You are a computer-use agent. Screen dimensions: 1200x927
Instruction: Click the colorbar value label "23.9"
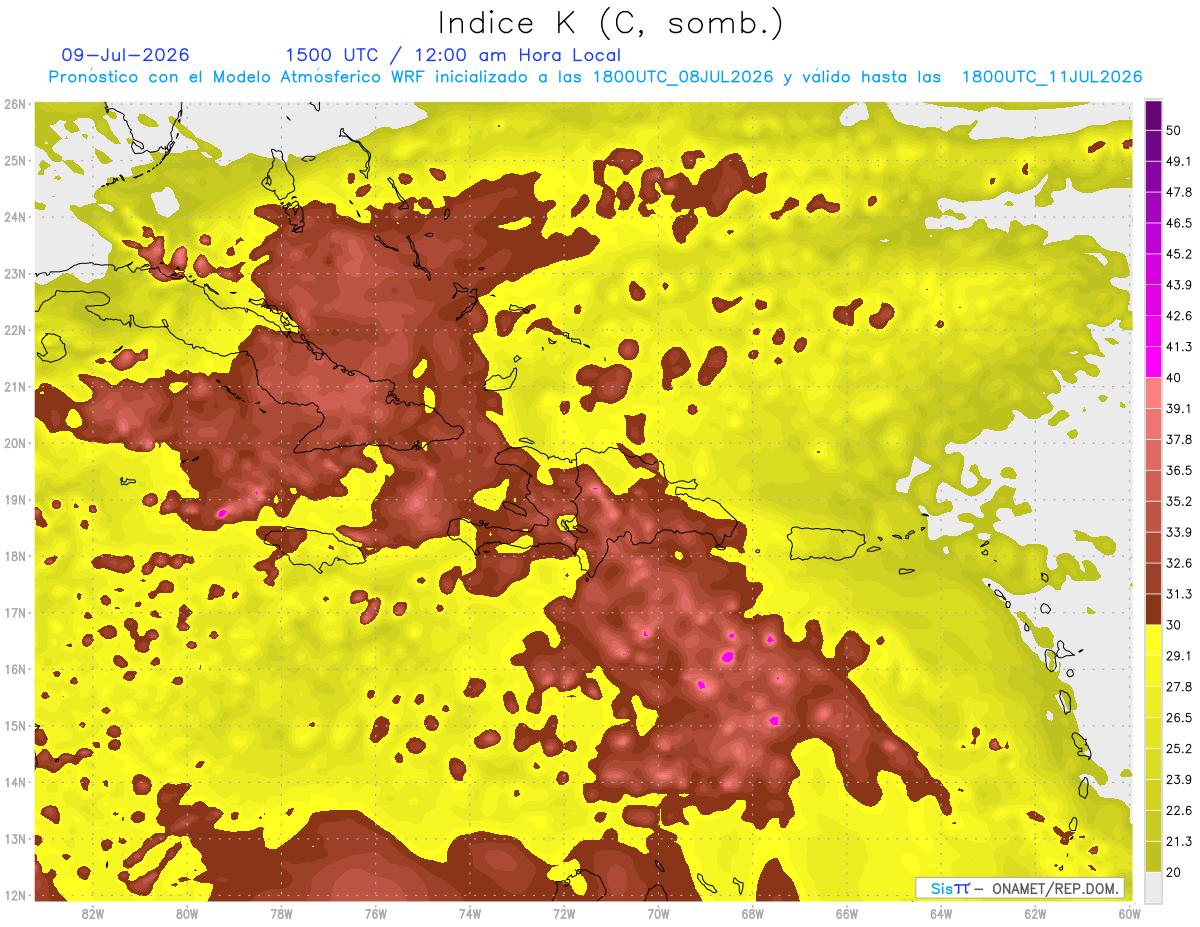(x=1179, y=780)
